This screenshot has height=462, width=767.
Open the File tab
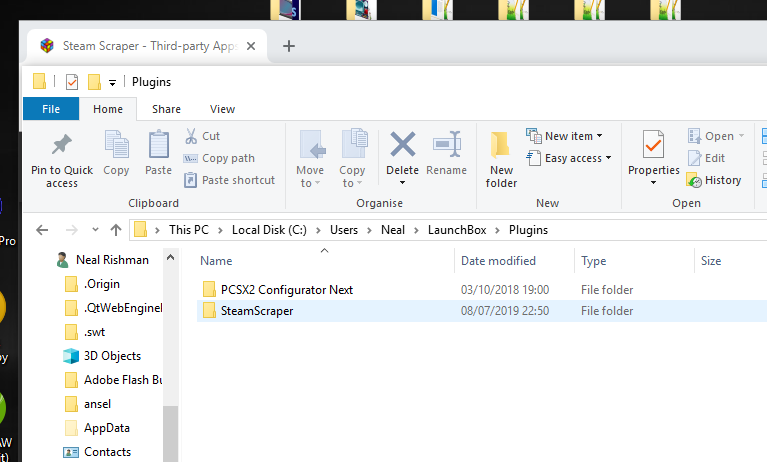click(51, 109)
